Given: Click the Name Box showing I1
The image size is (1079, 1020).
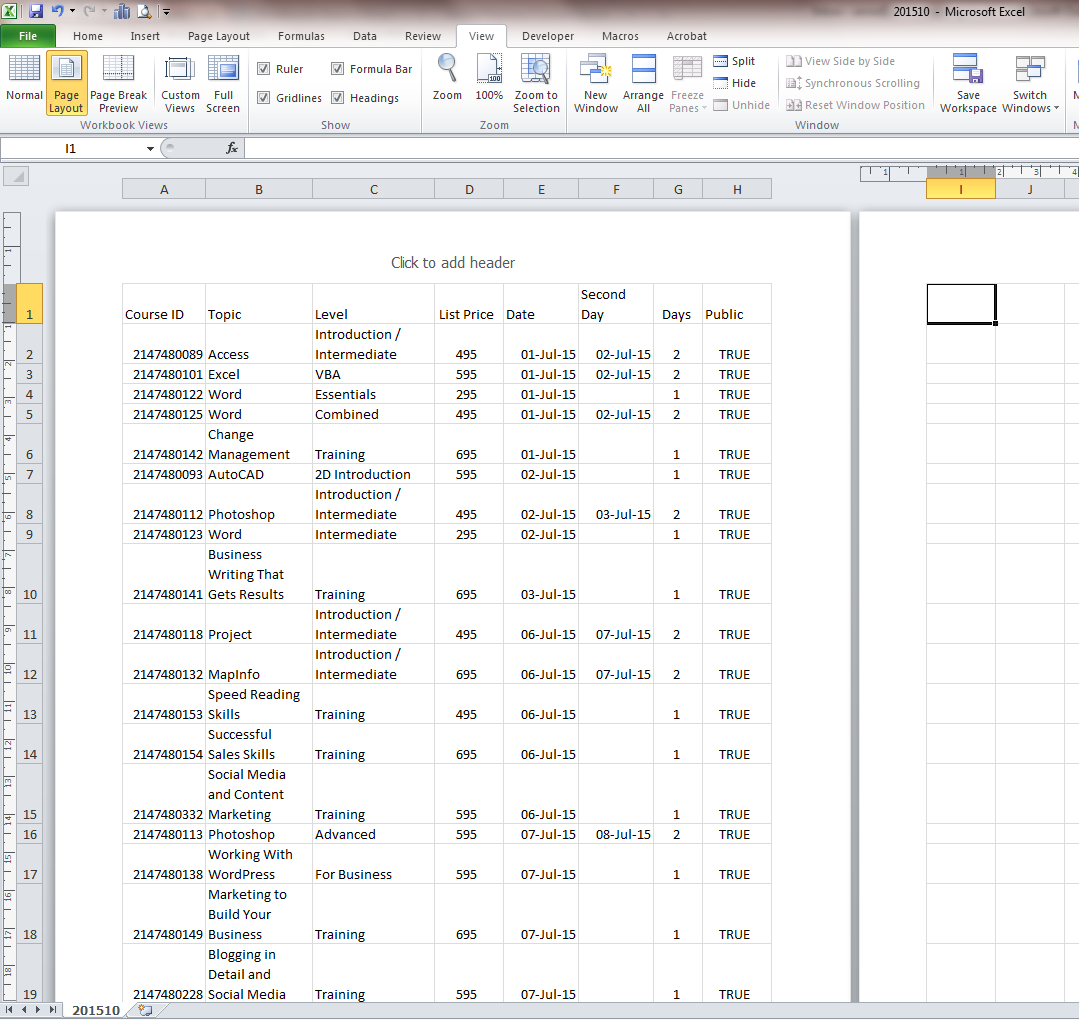Looking at the screenshot, I should 72,149.
